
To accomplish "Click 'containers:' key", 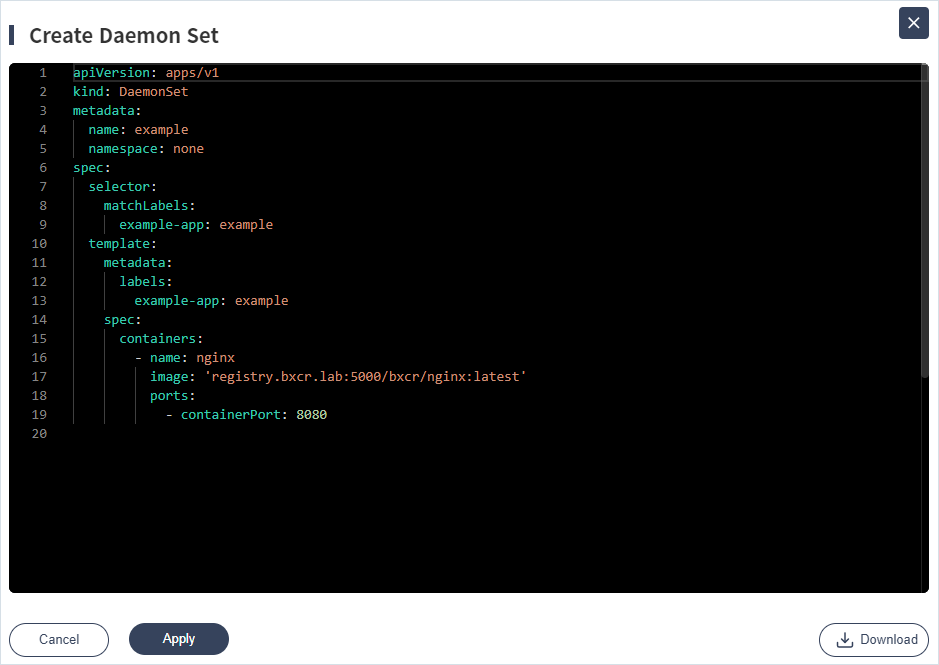I will 161,338.
